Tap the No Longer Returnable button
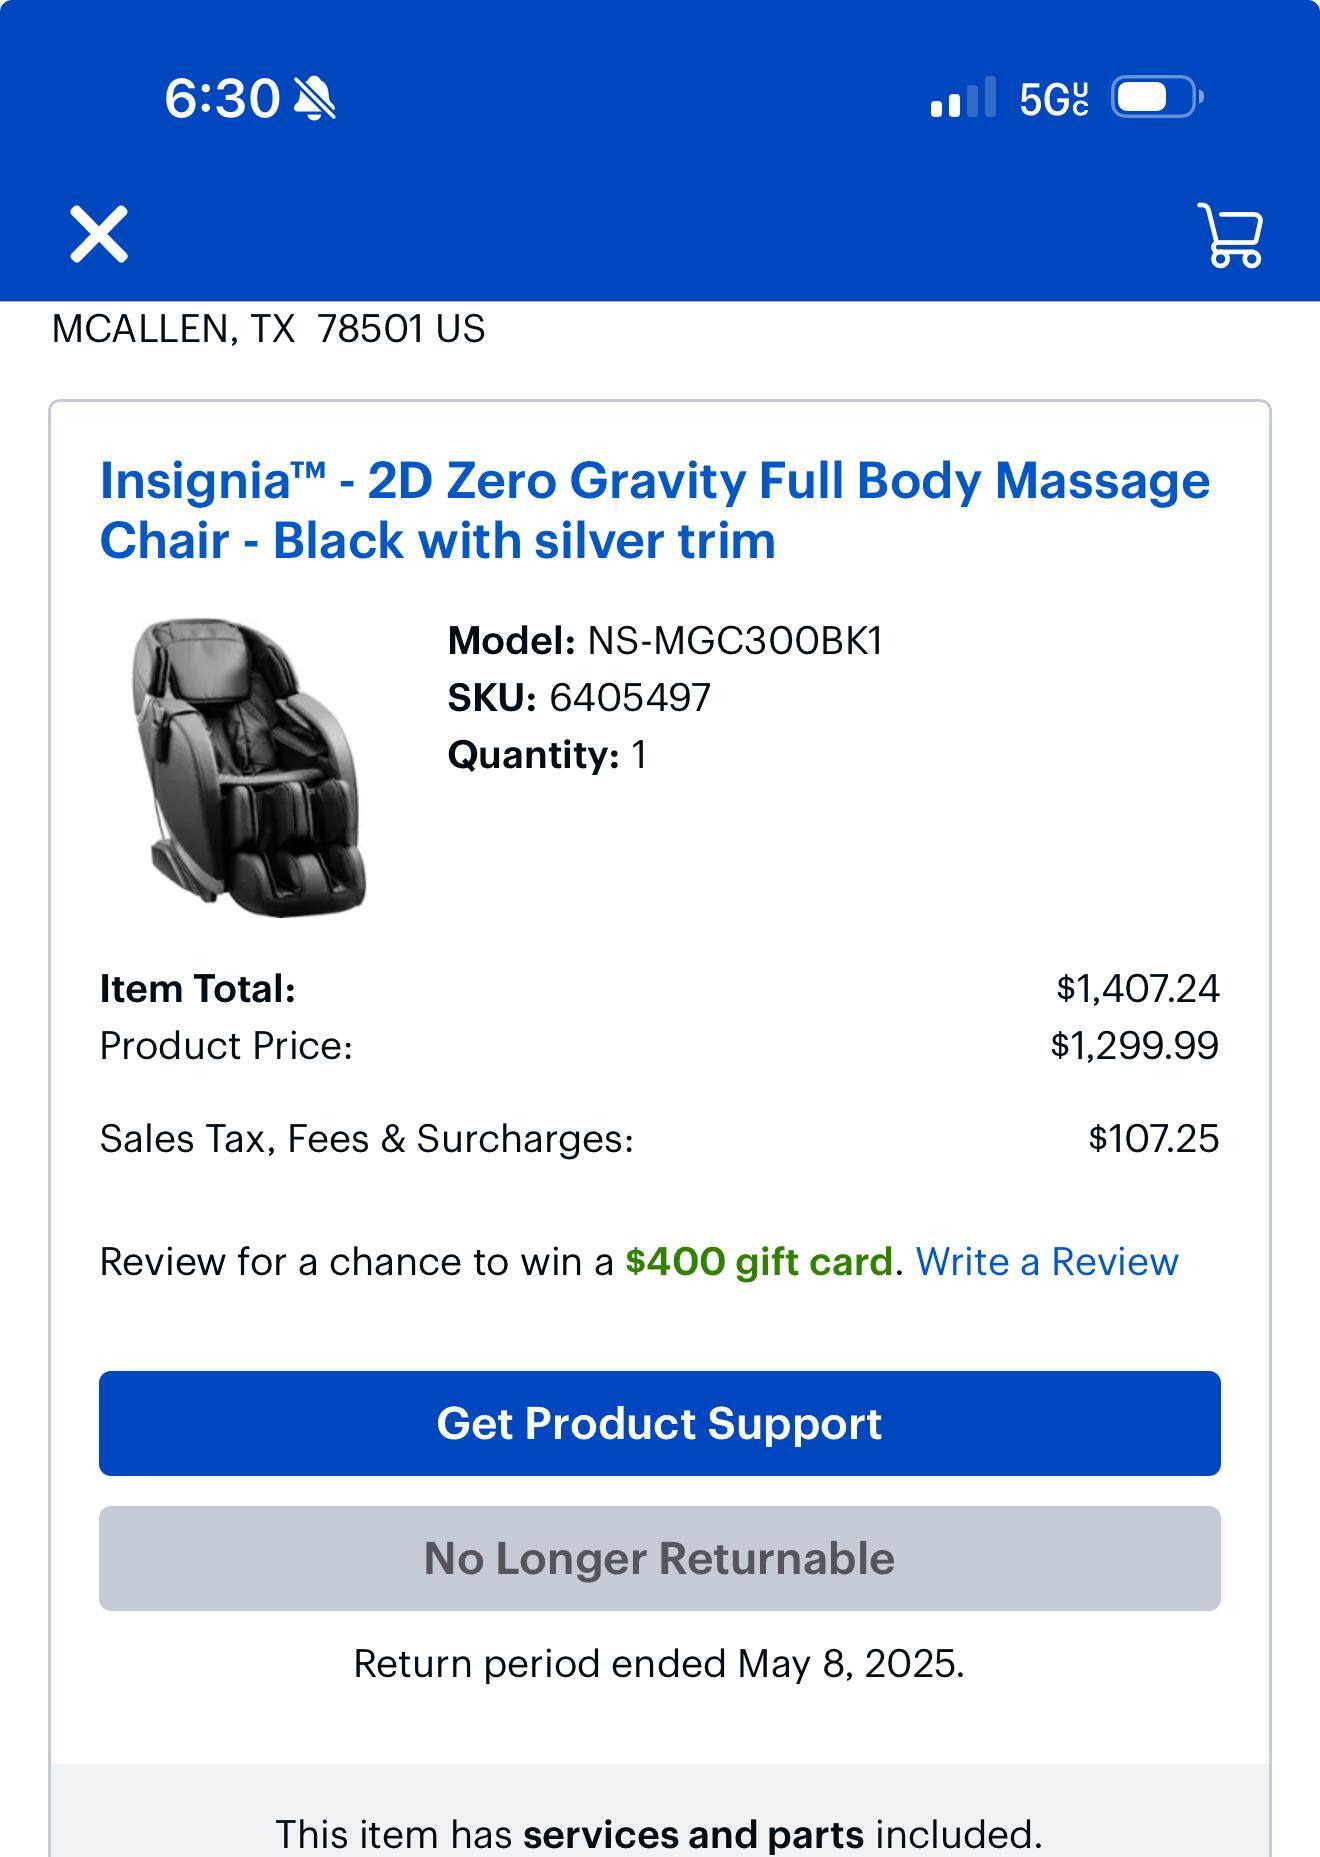Viewport: 1320px width, 1857px height. (659, 1558)
